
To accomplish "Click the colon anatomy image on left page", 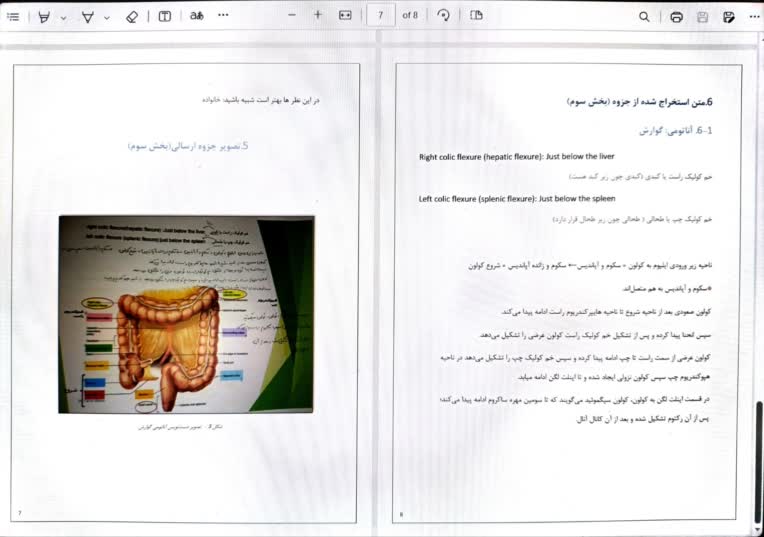I will click(x=186, y=314).
